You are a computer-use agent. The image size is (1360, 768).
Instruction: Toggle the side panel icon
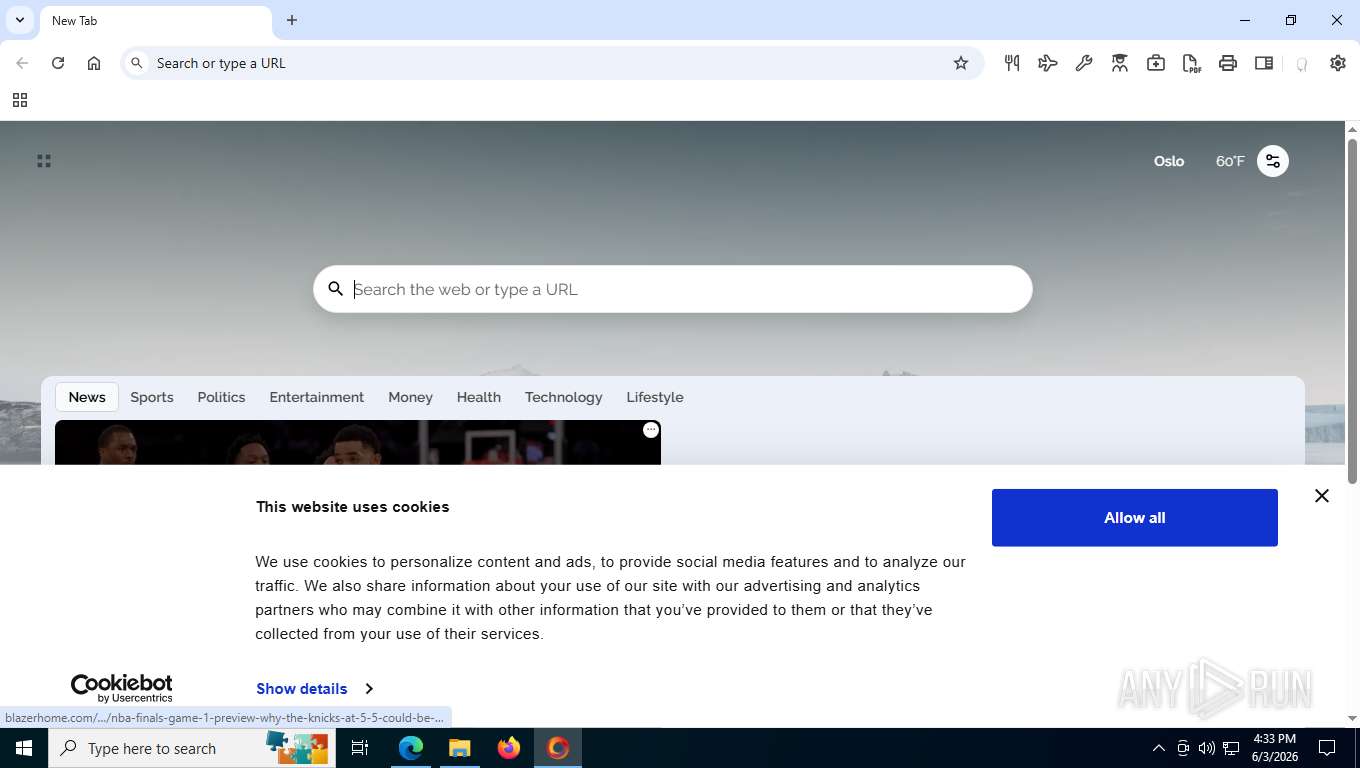[1264, 63]
